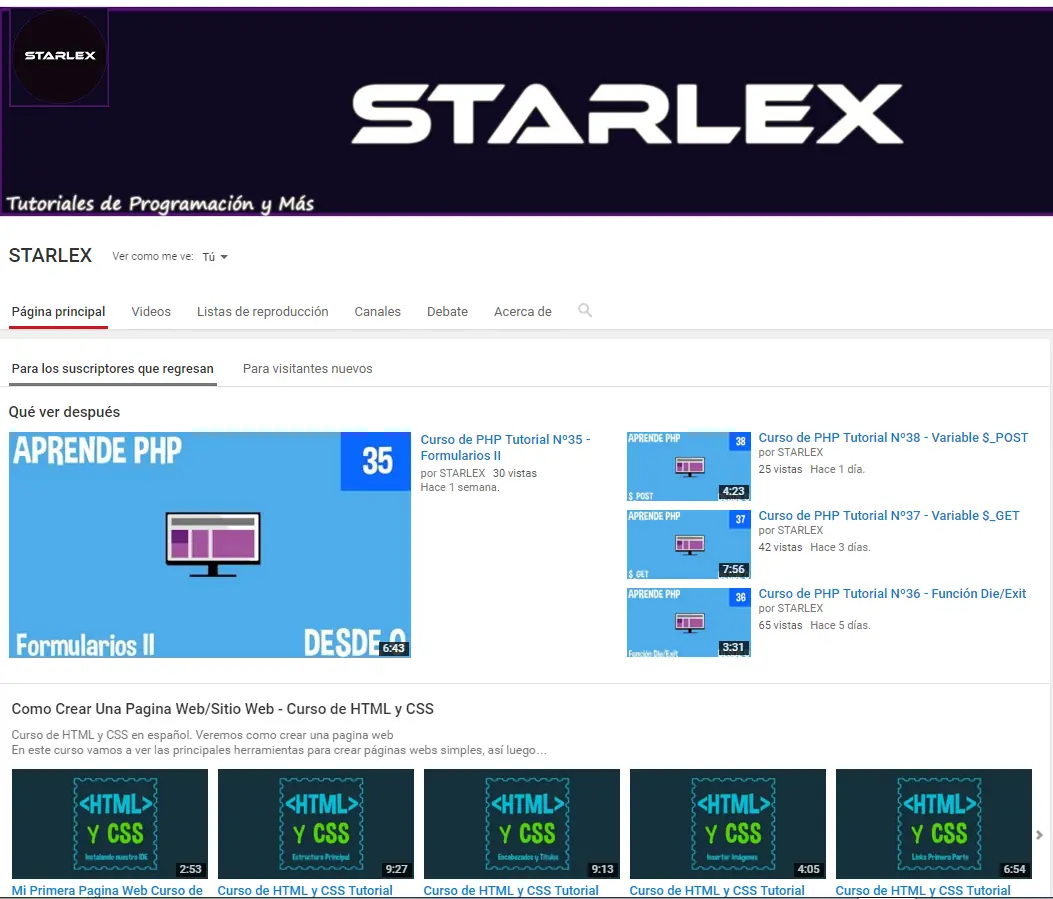Open the PHP Tutorial 37 $_GET thumbnail
Viewport: 1053px width, 899px height.
pyautogui.click(x=688, y=544)
